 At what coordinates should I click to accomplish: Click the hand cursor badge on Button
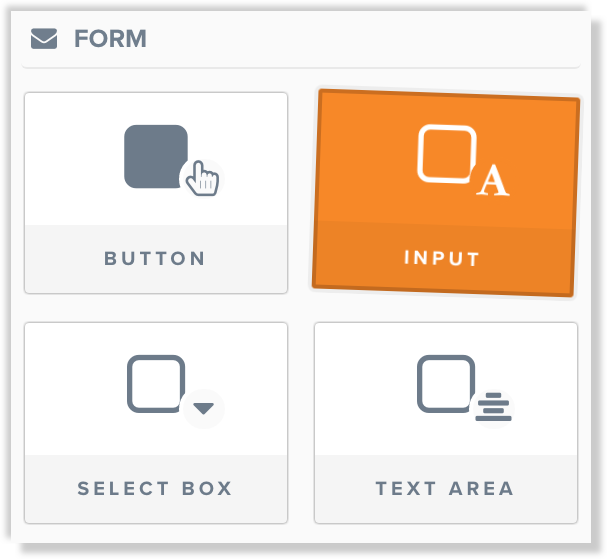202,179
